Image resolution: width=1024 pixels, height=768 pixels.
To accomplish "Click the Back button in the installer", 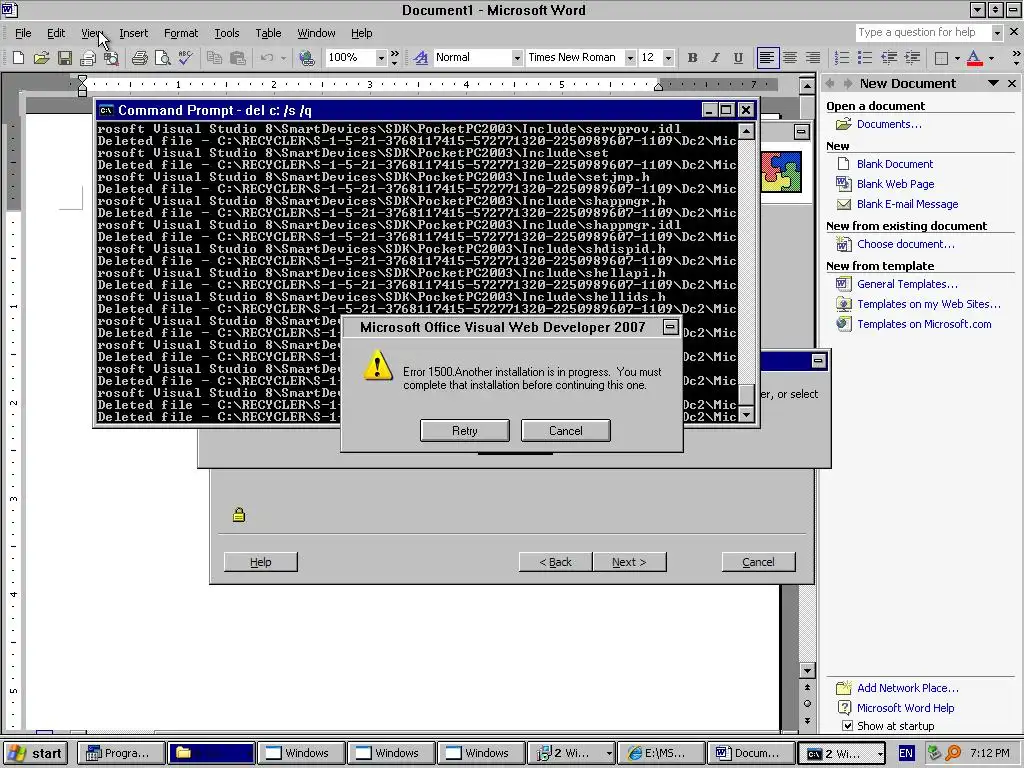I will click(x=556, y=562).
